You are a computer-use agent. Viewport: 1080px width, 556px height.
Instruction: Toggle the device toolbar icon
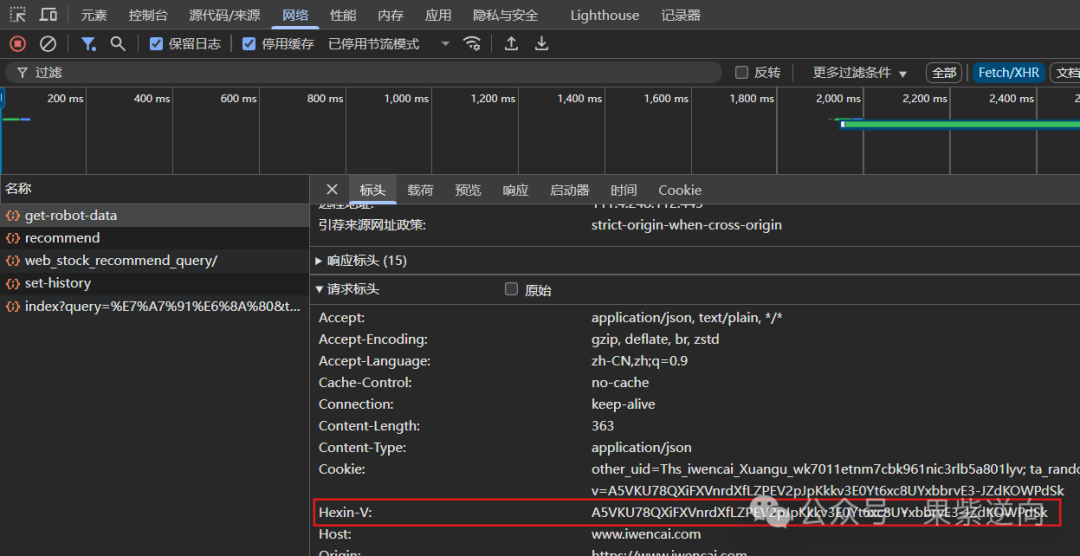pyautogui.click(x=48, y=15)
